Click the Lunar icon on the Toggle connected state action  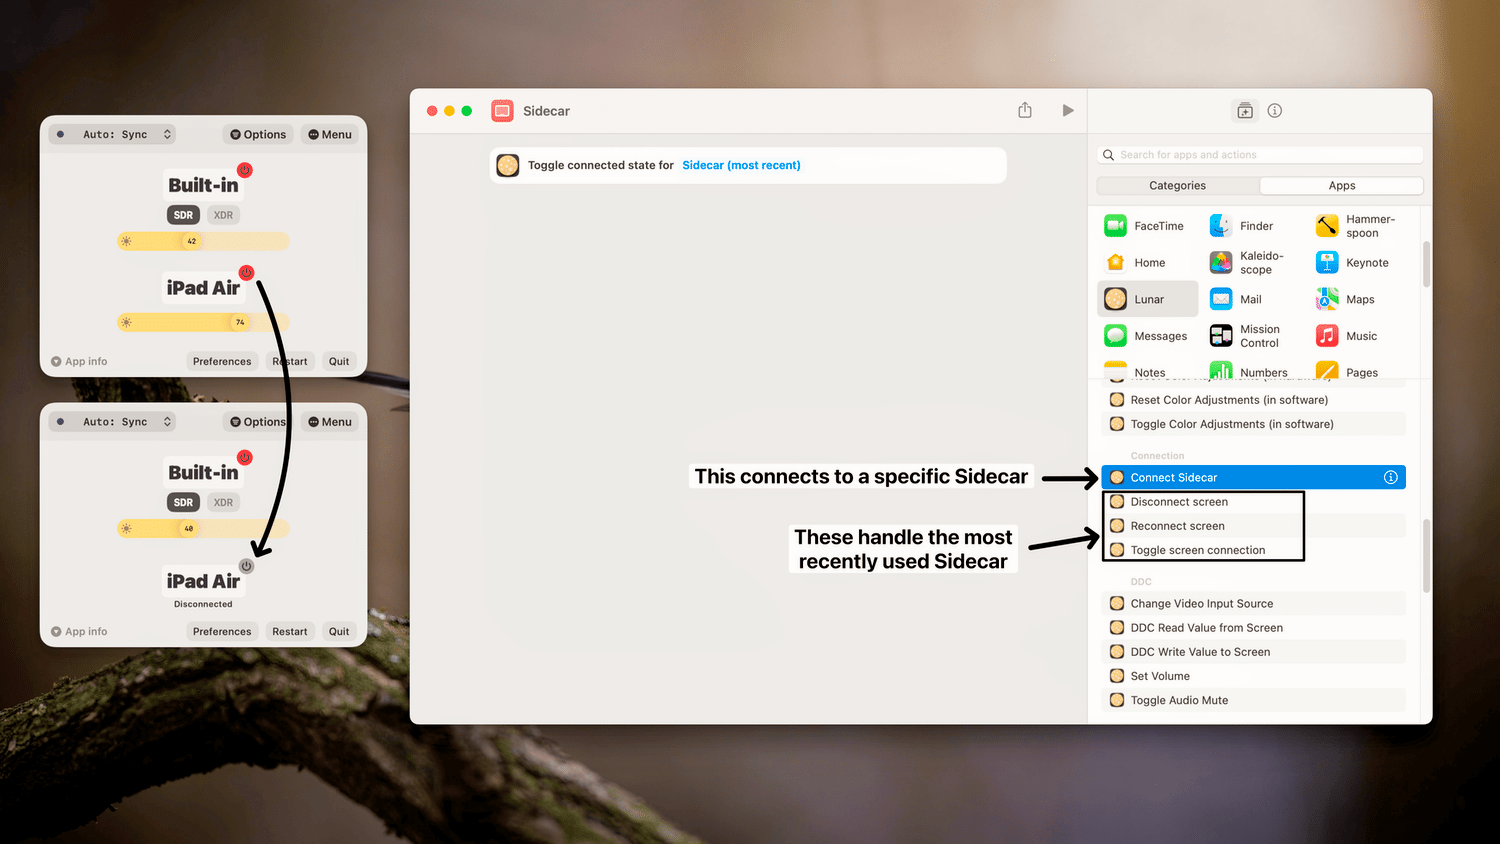tap(508, 165)
